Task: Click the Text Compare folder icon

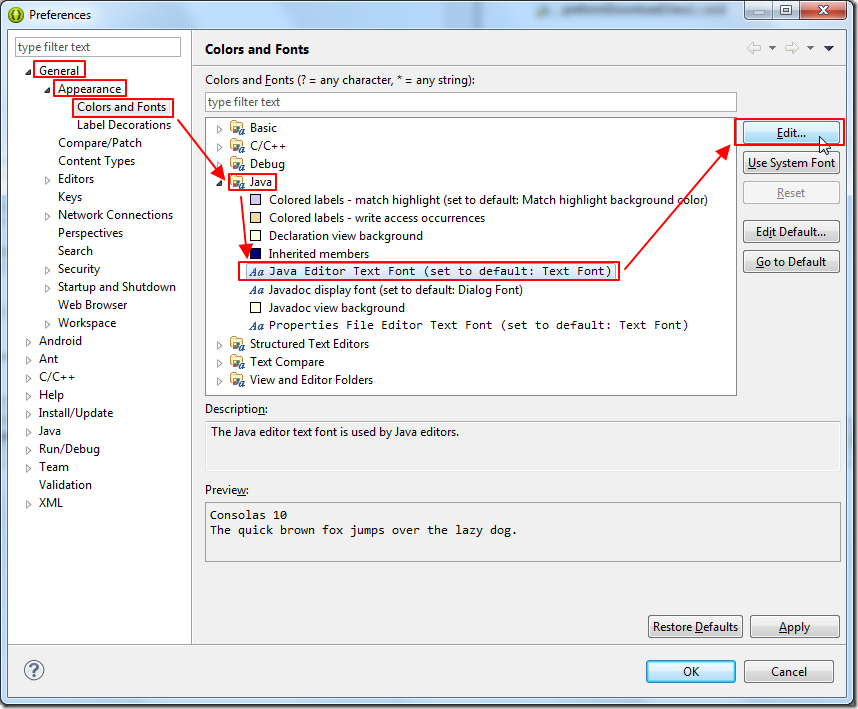Action: pos(237,362)
